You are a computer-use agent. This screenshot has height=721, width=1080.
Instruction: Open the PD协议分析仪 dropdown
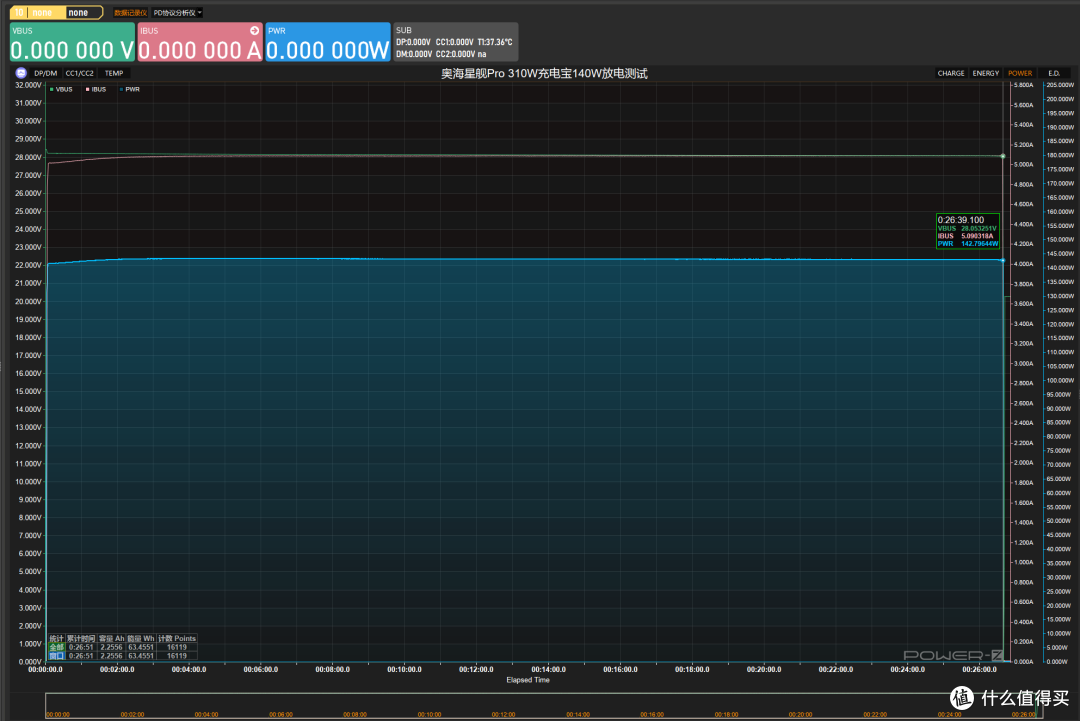(x=177, y=13)
